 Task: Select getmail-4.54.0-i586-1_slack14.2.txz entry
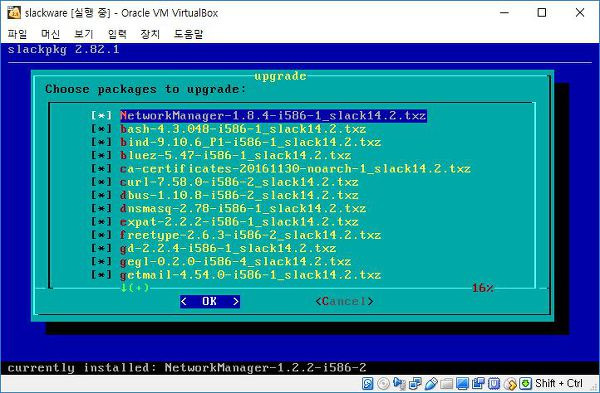point(251,275)
